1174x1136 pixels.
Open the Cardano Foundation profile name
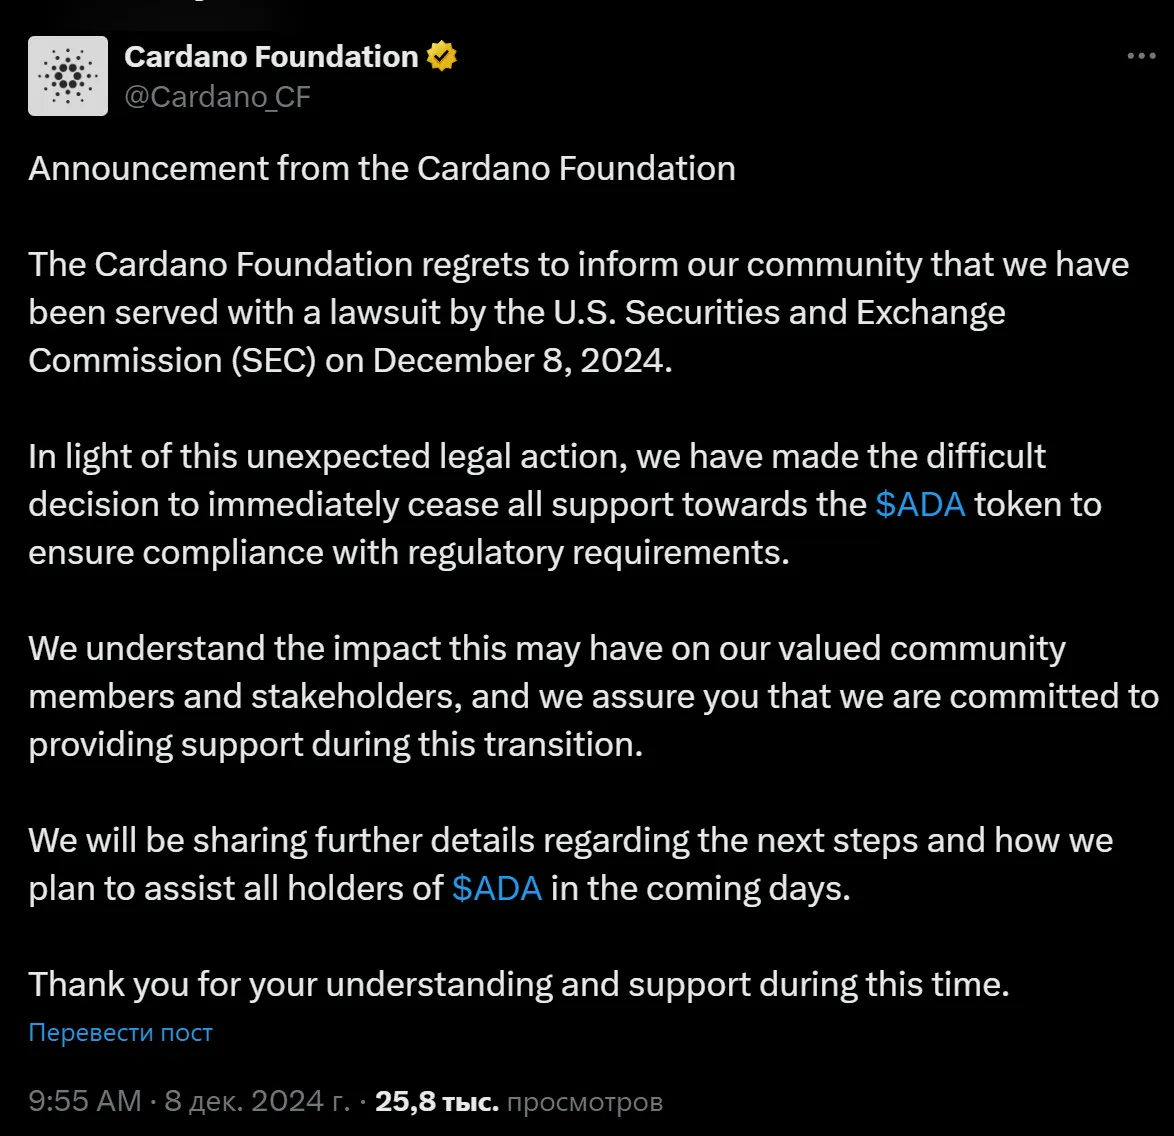pos(271,57)
